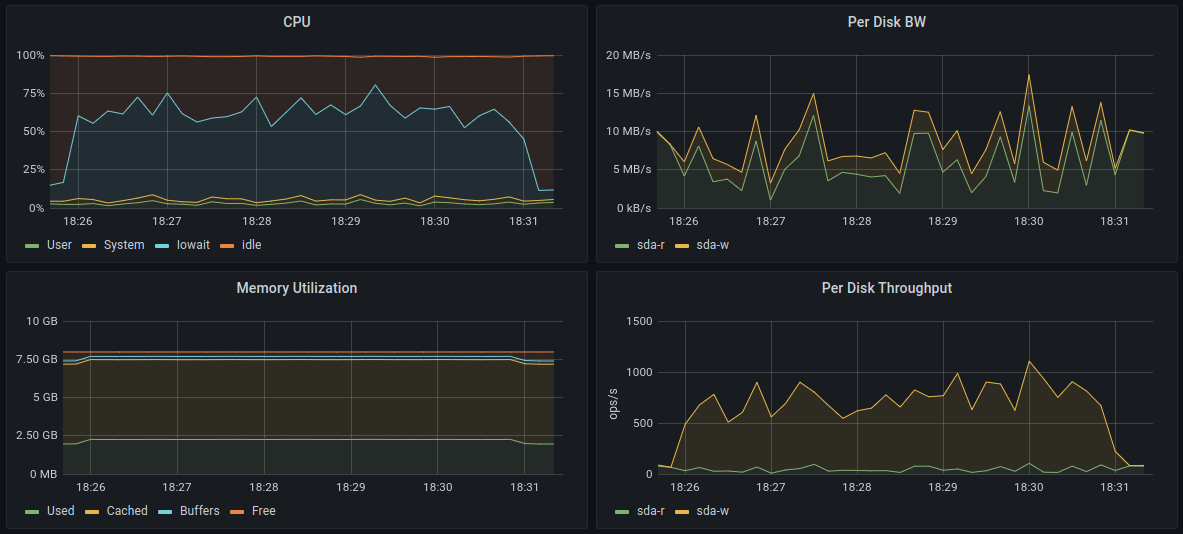Viewport: 1183px width, 534px height.
Task: Open the Per Disk BW panel title menu
Action: [886, 22]
